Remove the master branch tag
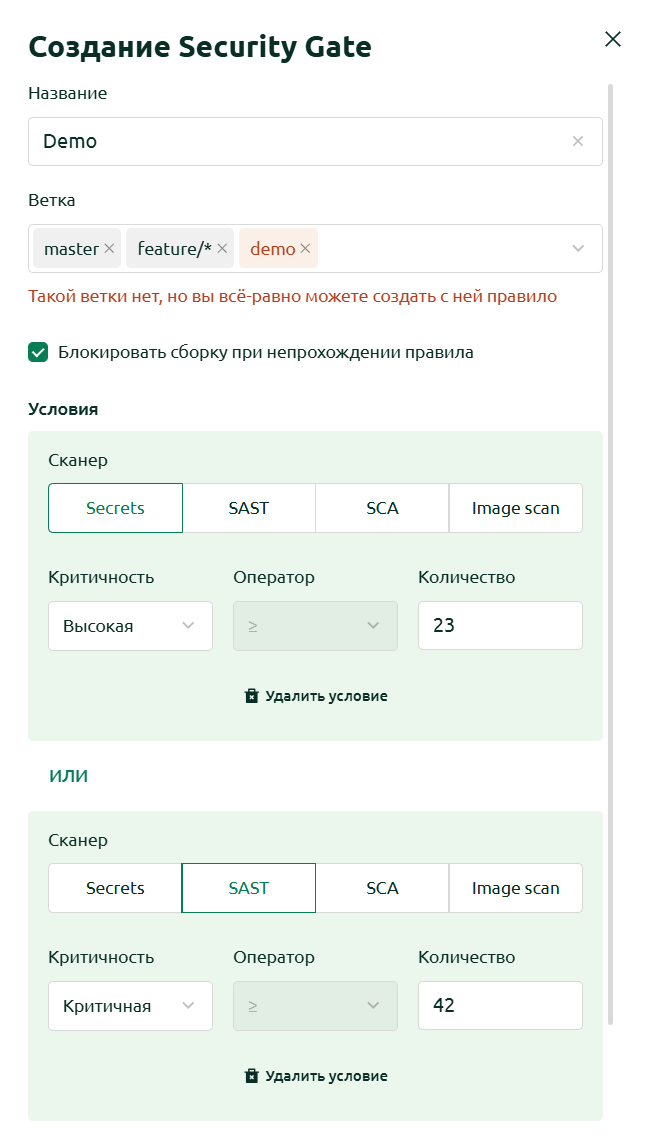646x1145 pixels. (x=109, y=248)
